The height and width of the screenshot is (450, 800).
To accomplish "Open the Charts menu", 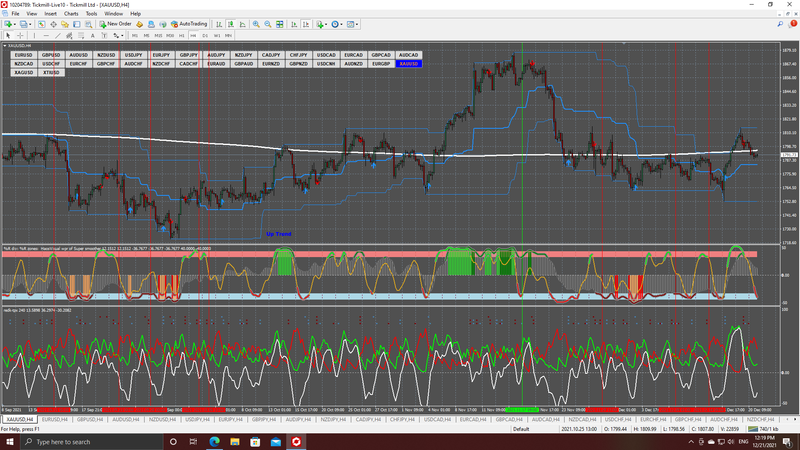I will coord(69,14).
